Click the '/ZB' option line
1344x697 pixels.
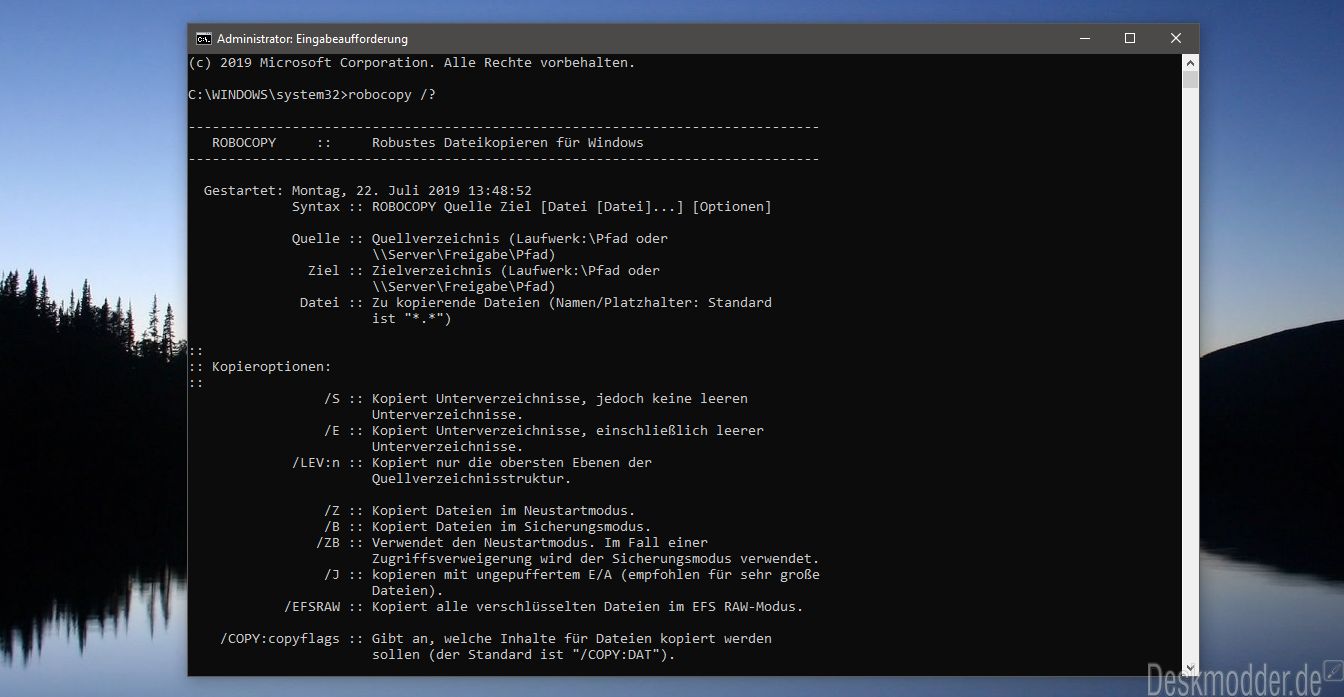(x=512, y=543)
